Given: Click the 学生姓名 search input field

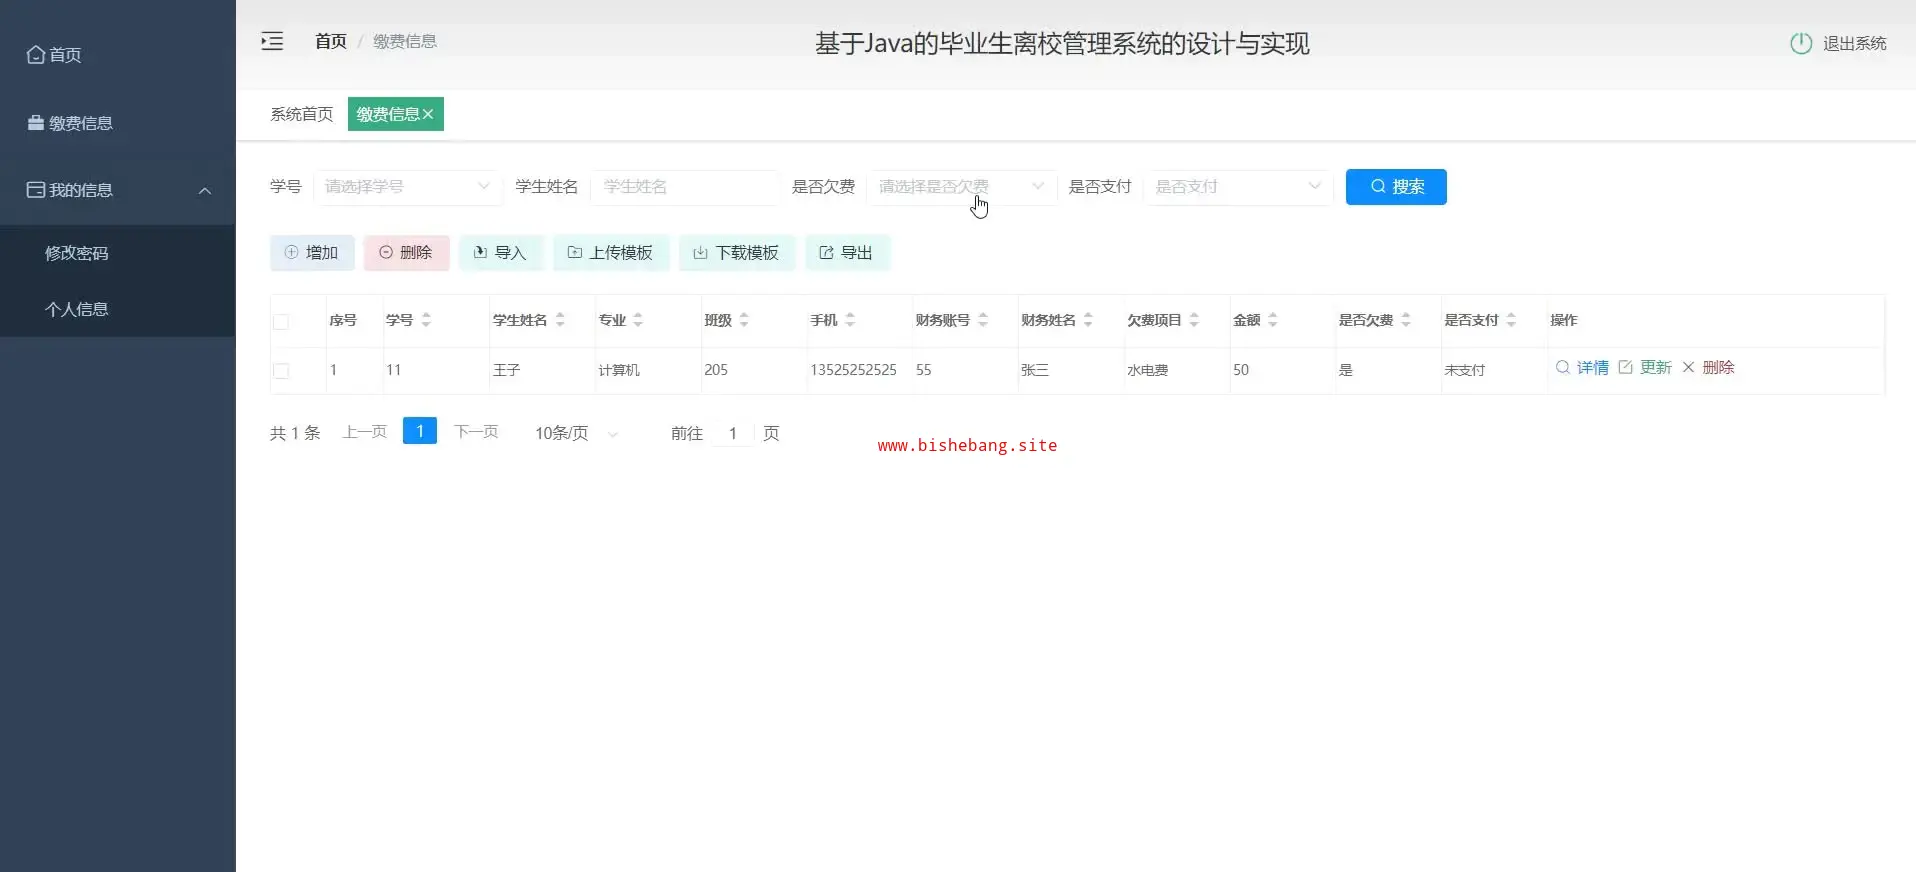Looking at the screenshot, I should pyautogui.click(x=685, y=187).
